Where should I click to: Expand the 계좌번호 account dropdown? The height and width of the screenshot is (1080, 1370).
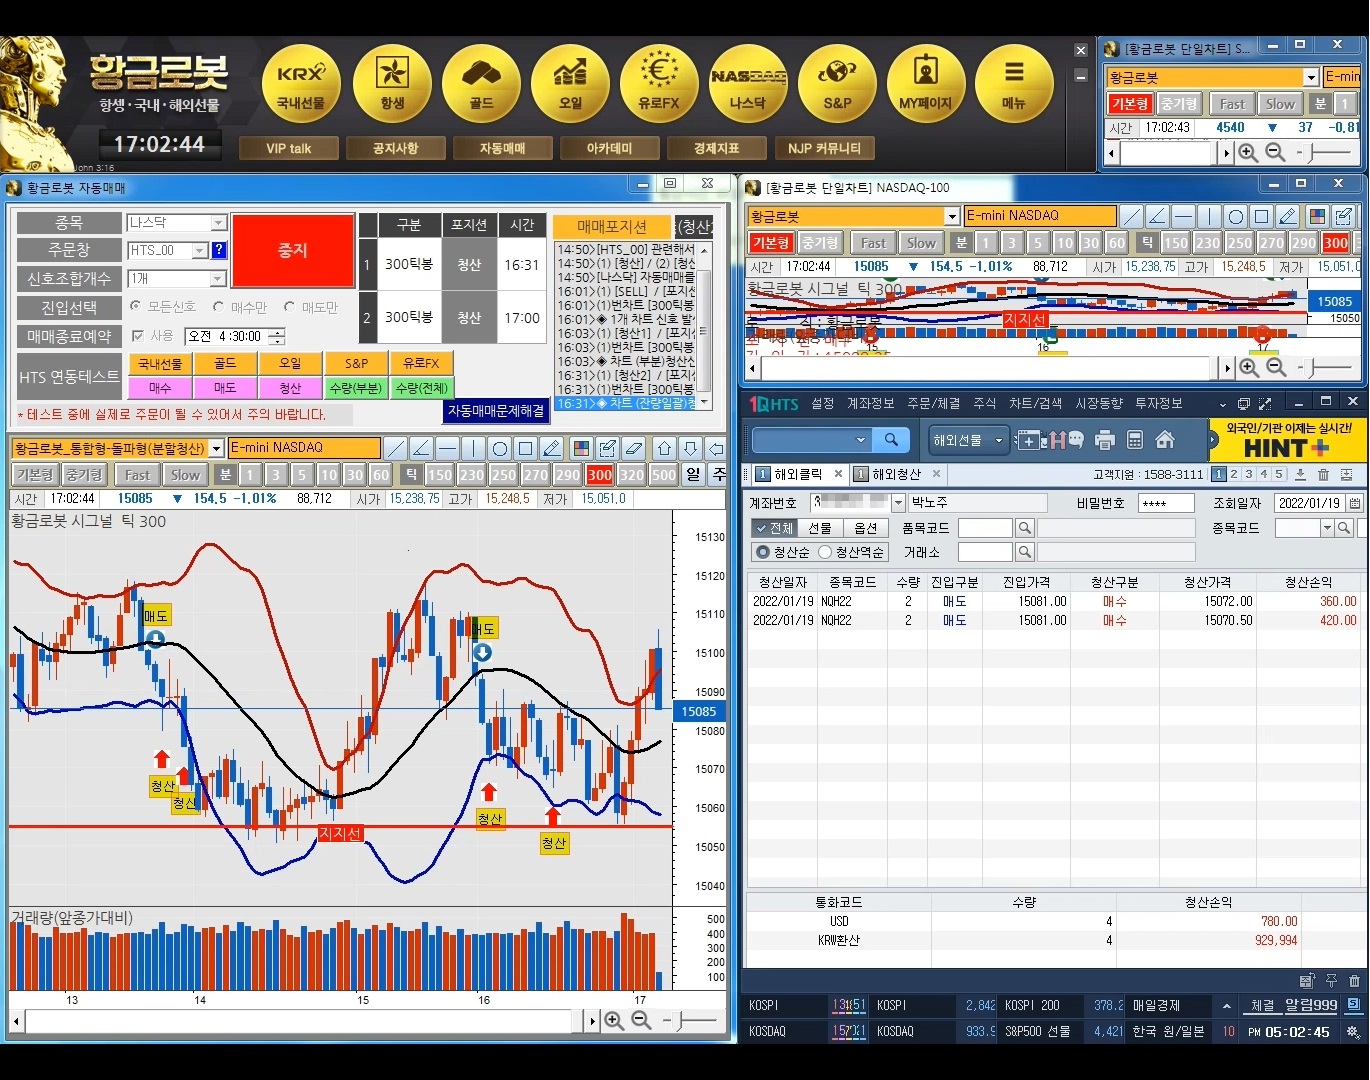coord(898,503)
